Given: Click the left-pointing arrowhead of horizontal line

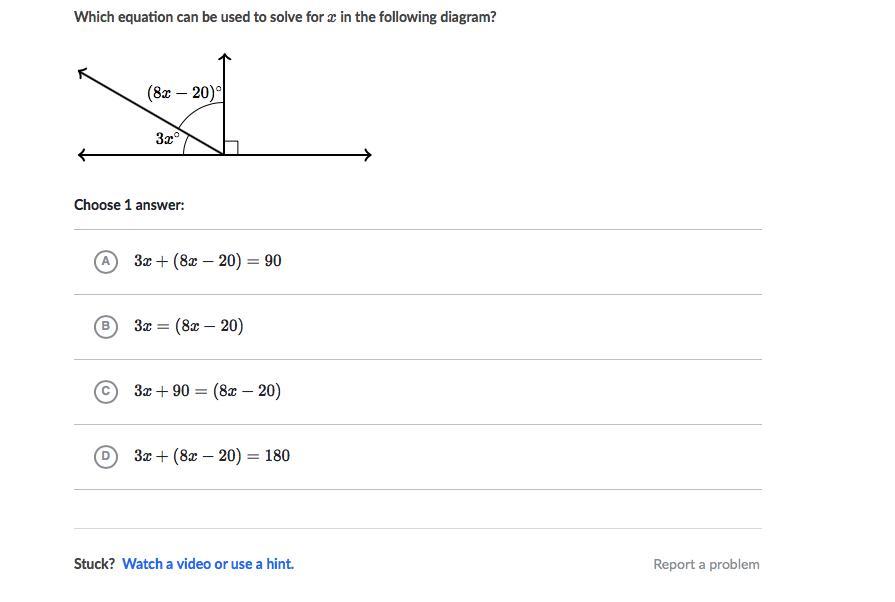Looking at the screenshot, I should (x=82, y=155).
